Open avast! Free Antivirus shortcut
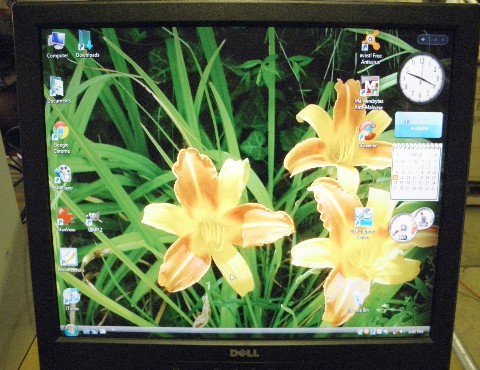The image size is (480, 370). click(x=371, y=47)
